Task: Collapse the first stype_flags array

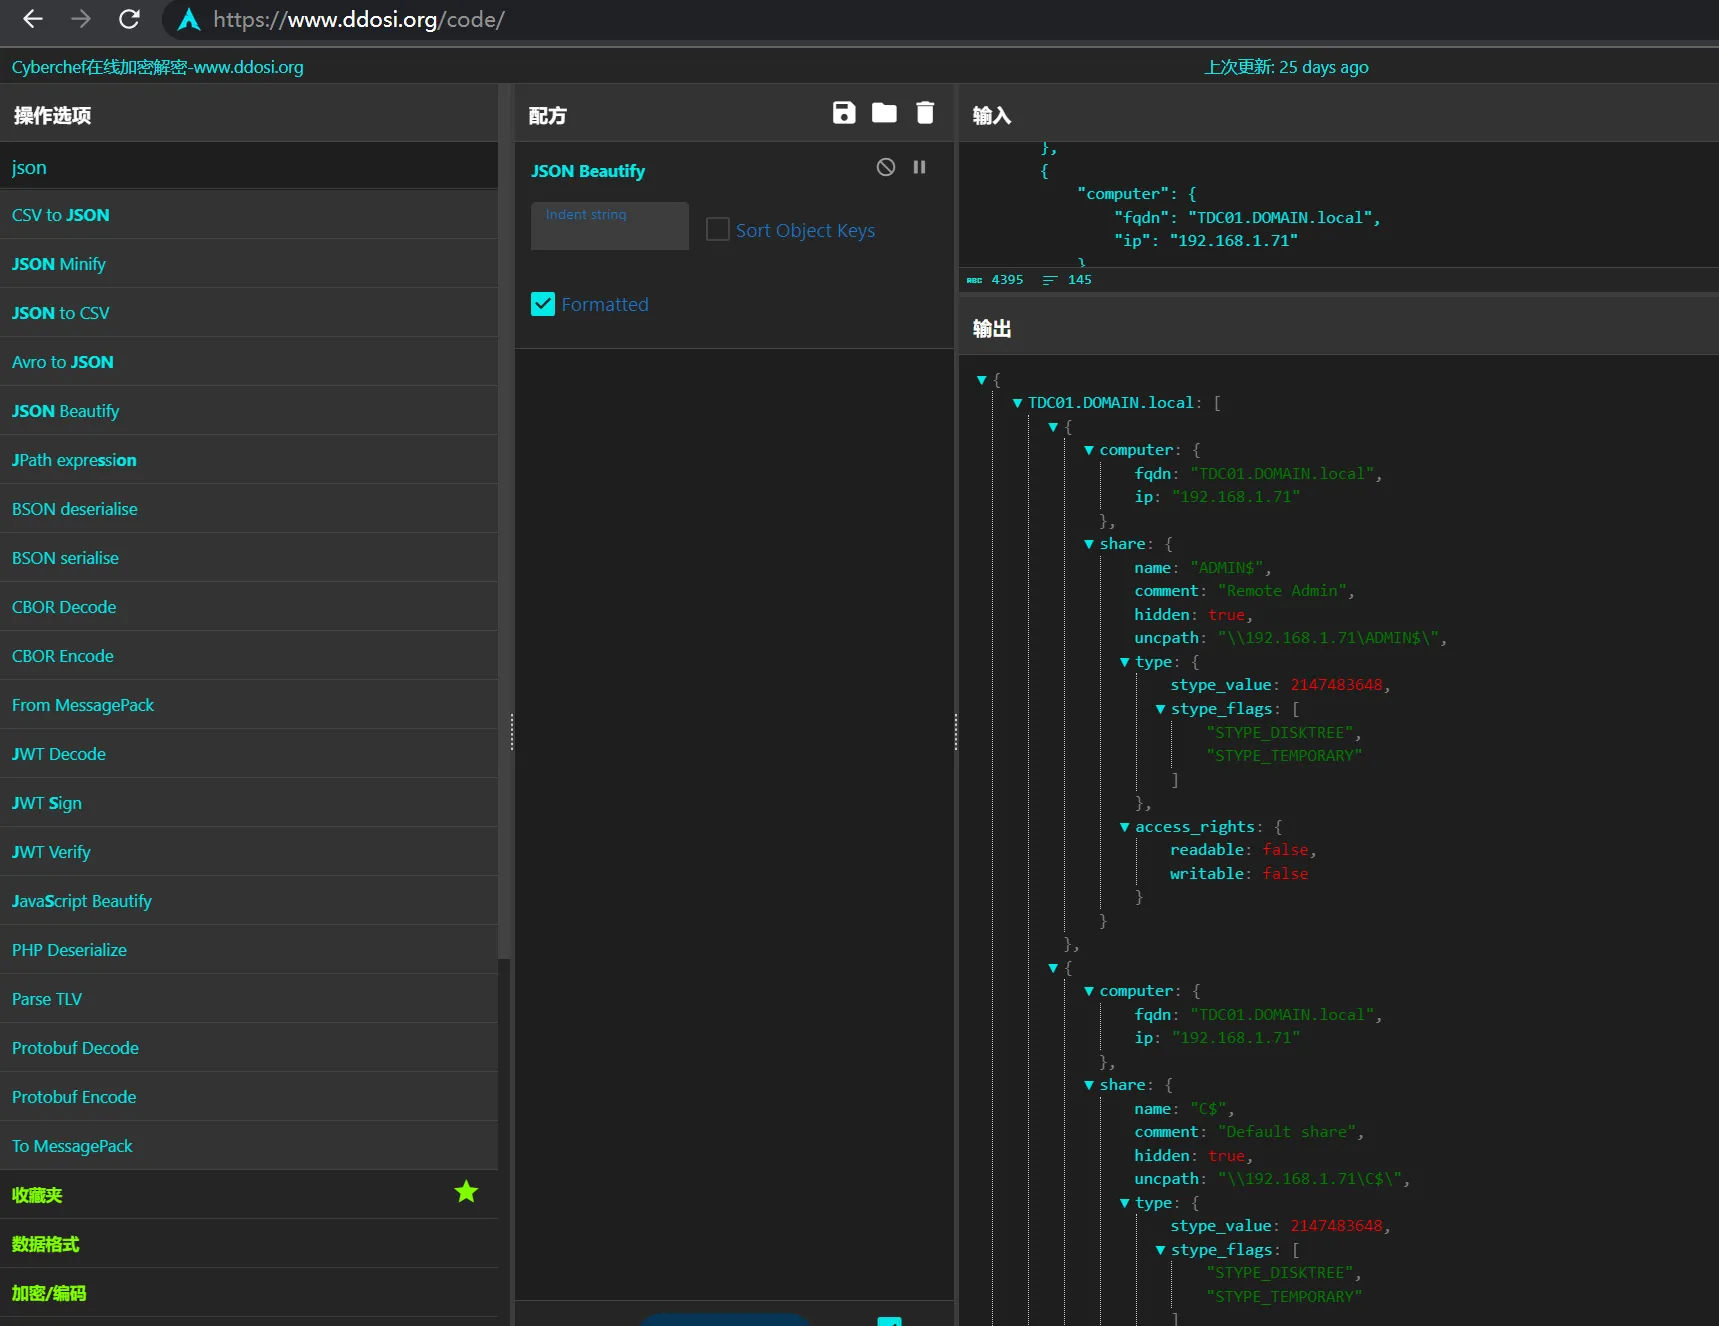Action: click(x=1161, y=709)
